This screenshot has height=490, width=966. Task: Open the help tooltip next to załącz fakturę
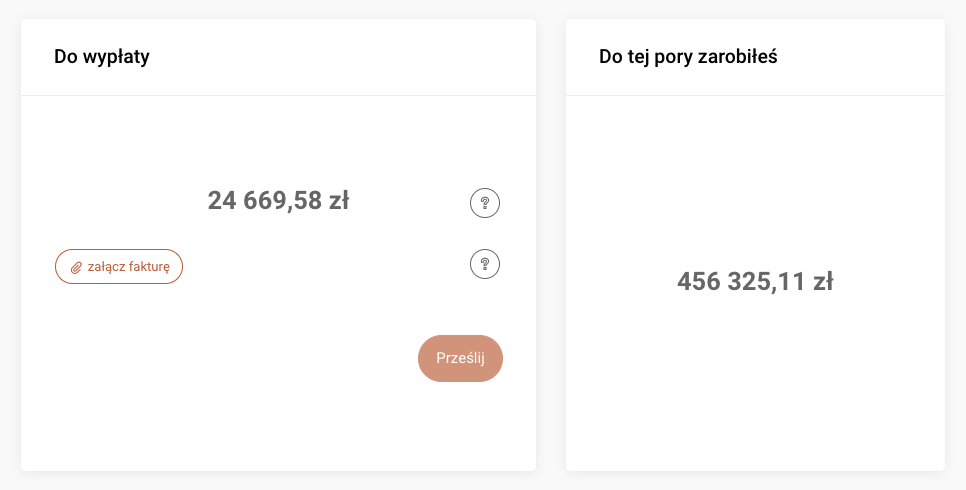click(x=485, y=265)
